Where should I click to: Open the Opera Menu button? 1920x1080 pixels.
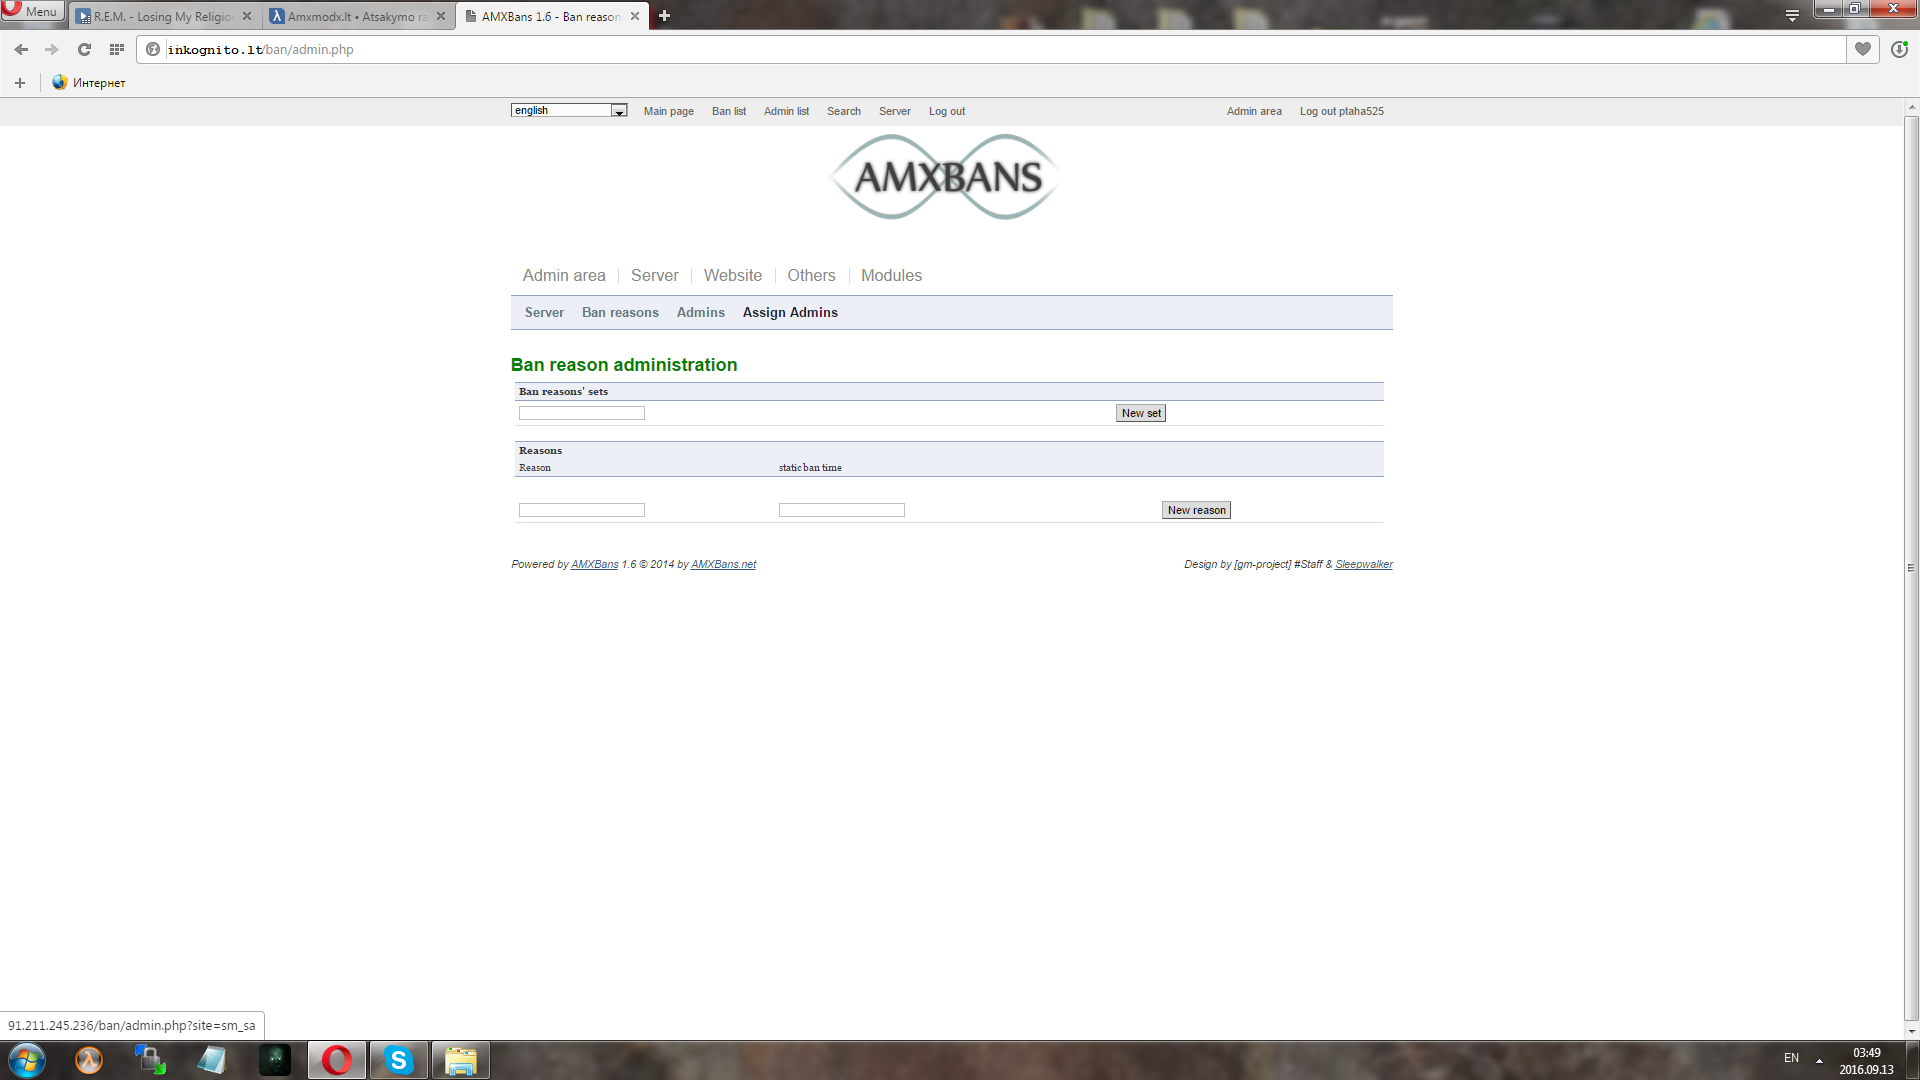32,12
